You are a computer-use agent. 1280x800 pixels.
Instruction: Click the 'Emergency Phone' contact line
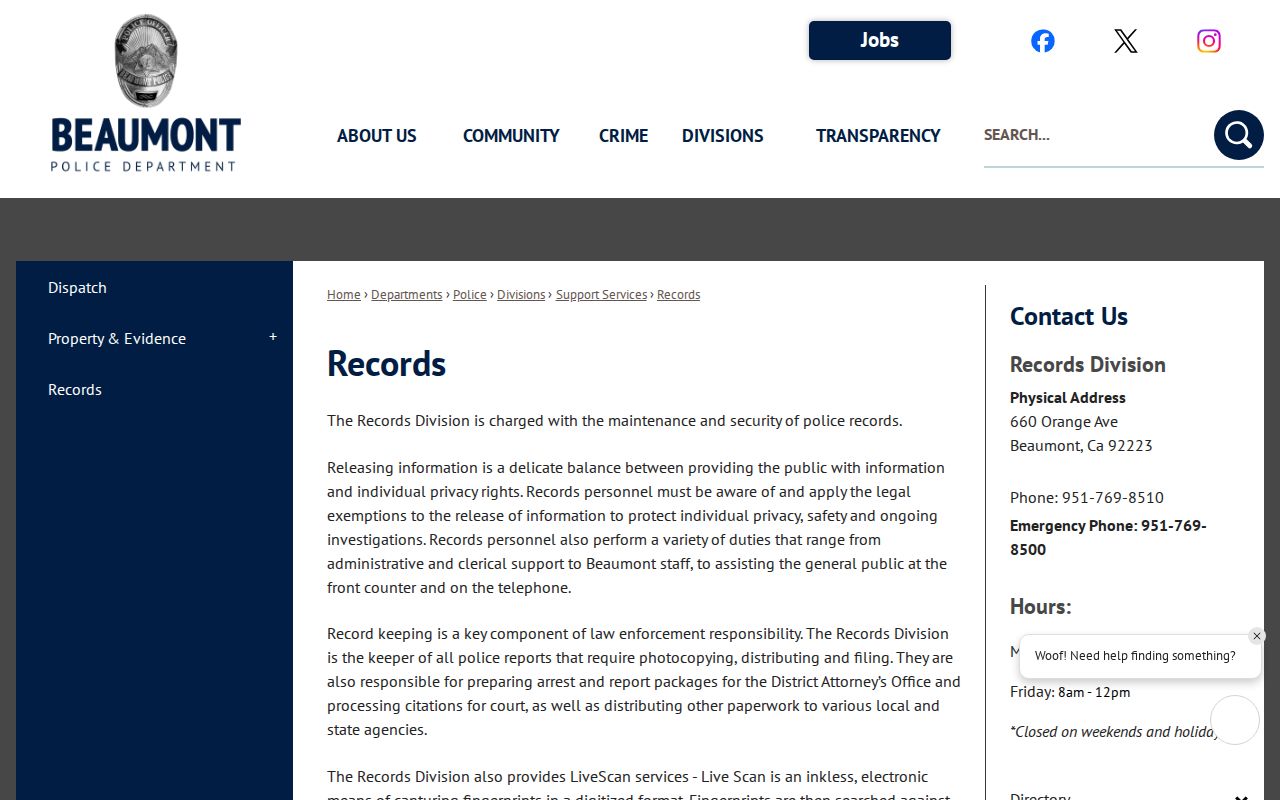tap(1108, 538)
